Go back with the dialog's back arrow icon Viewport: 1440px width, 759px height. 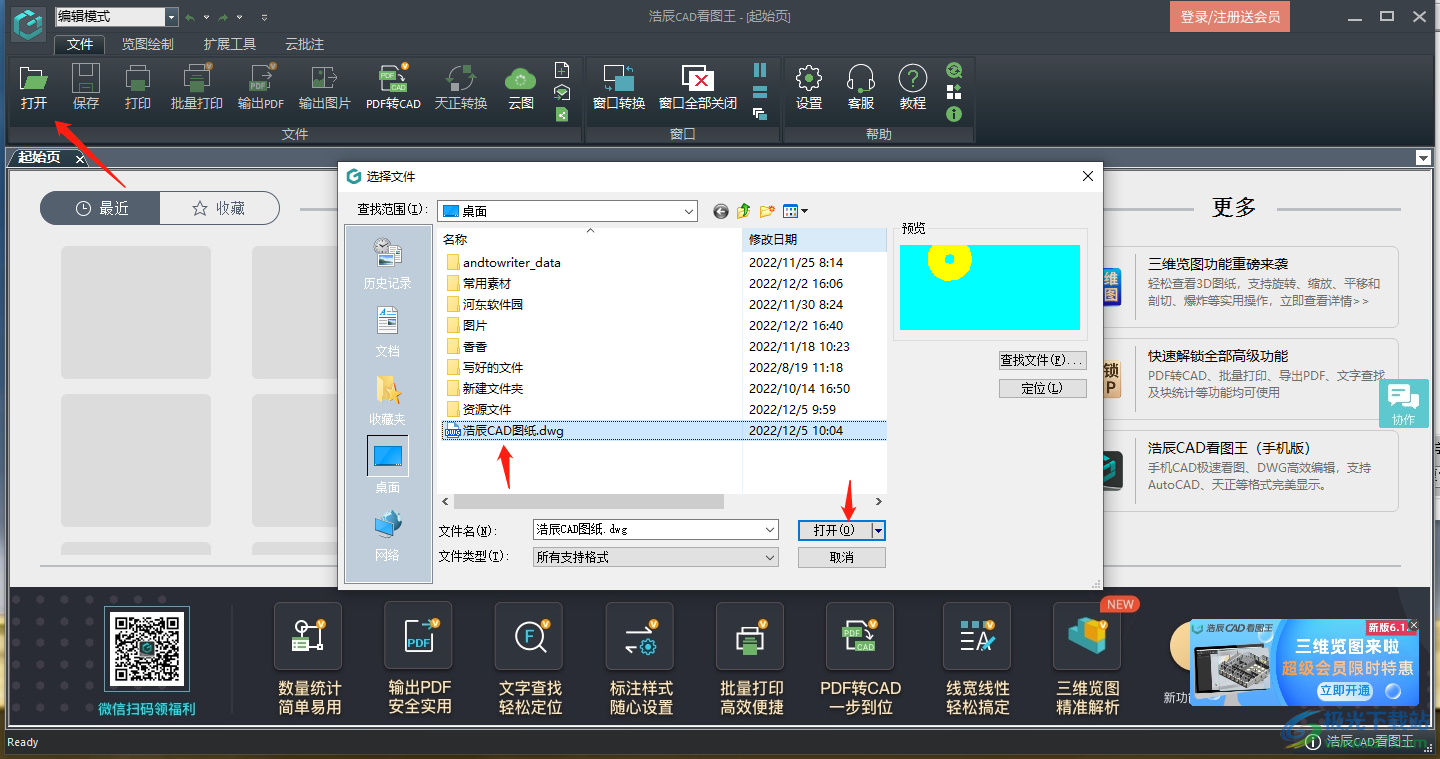tap(721, 211)
